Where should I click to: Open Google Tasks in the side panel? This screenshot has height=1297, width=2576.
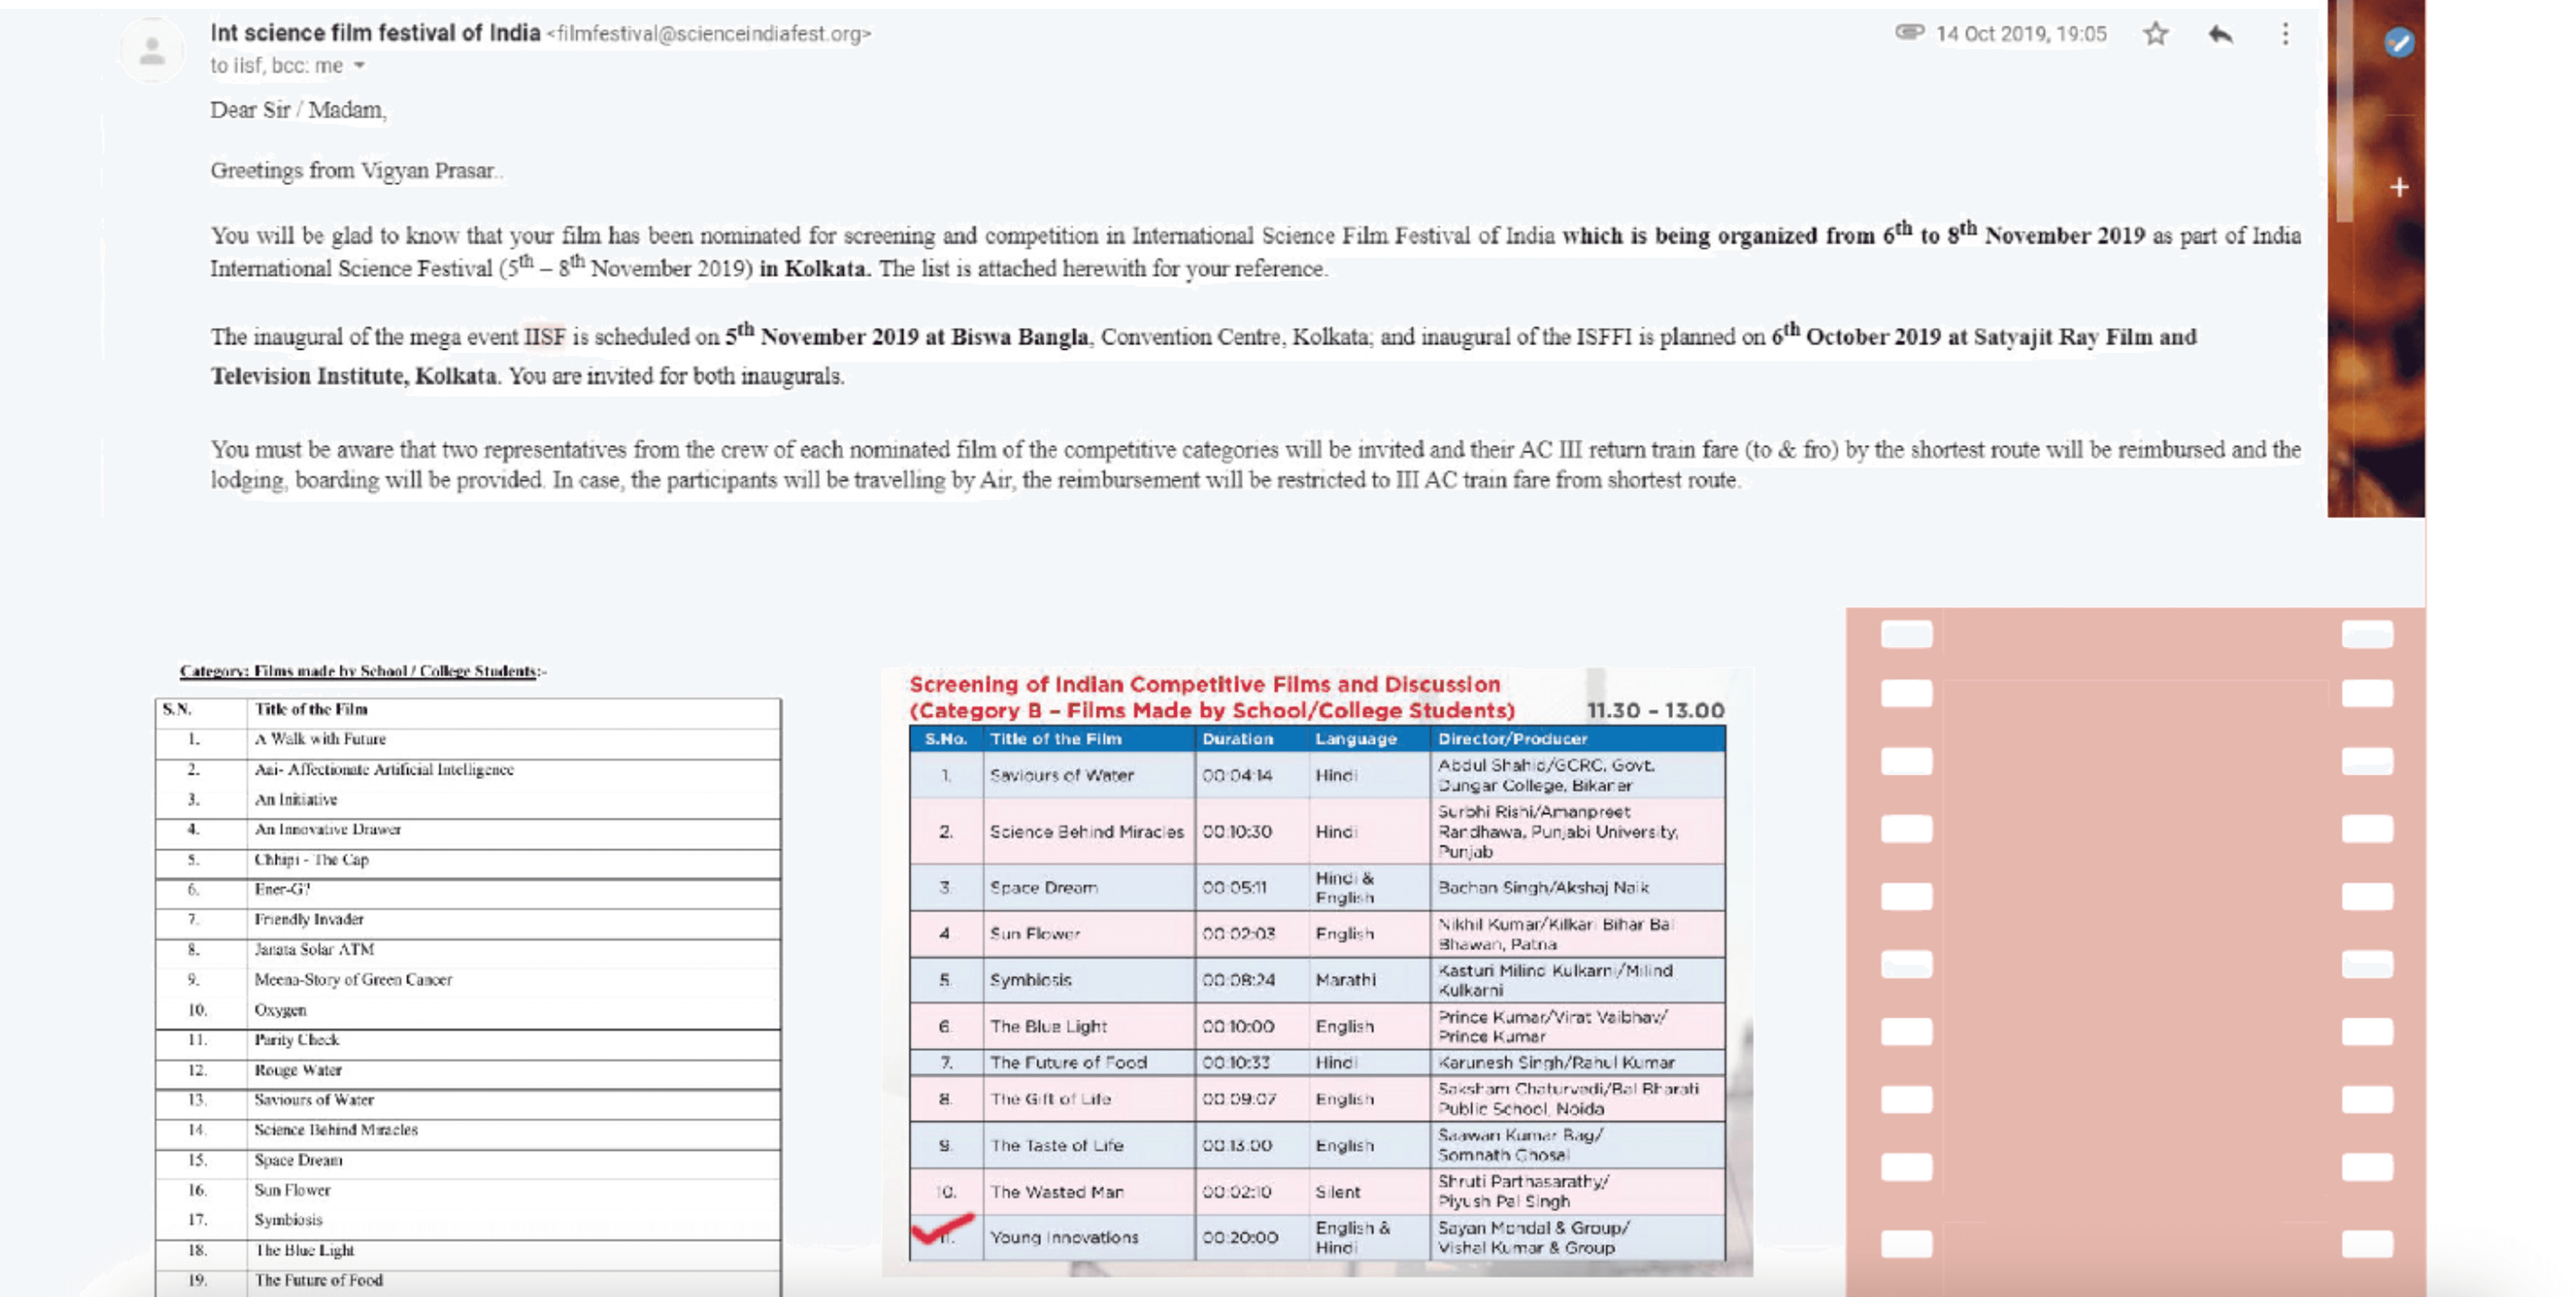click(2398, 42)
